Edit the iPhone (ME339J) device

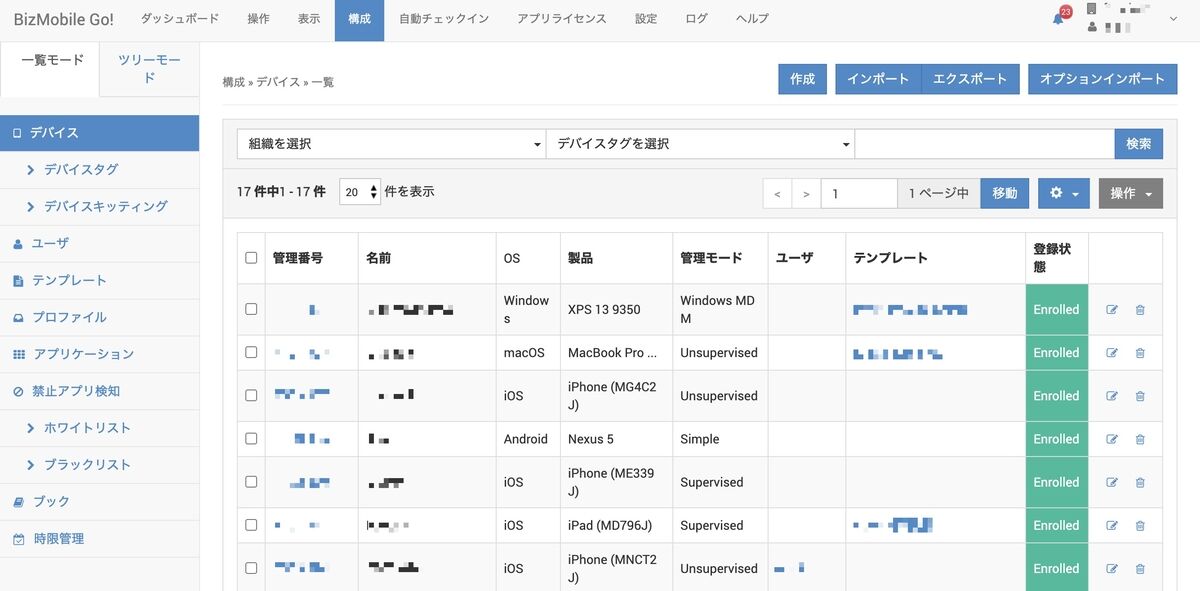1112,482
